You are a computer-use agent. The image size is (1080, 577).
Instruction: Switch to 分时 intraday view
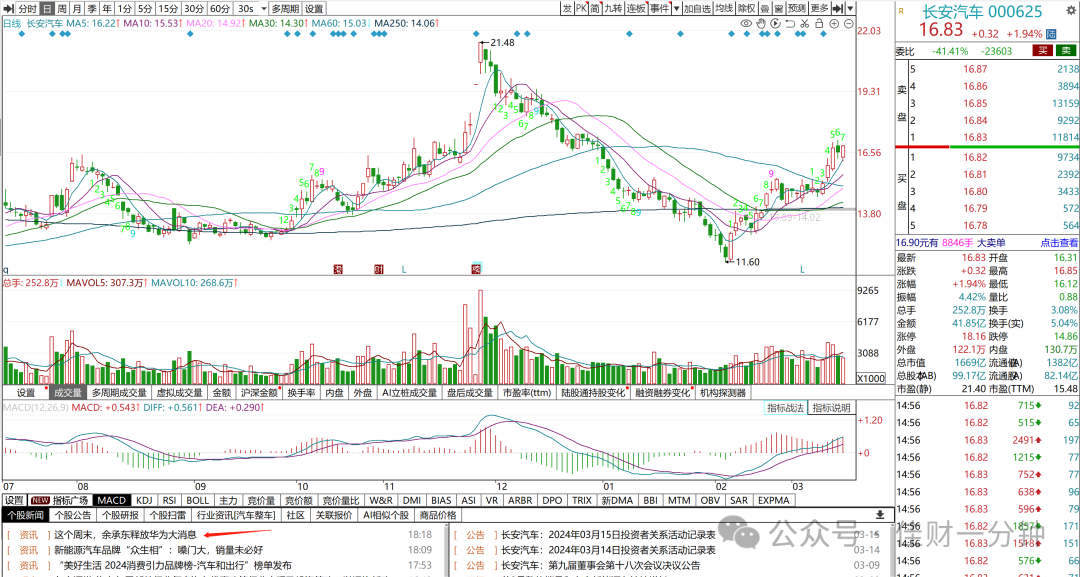[x=27, y=8]
